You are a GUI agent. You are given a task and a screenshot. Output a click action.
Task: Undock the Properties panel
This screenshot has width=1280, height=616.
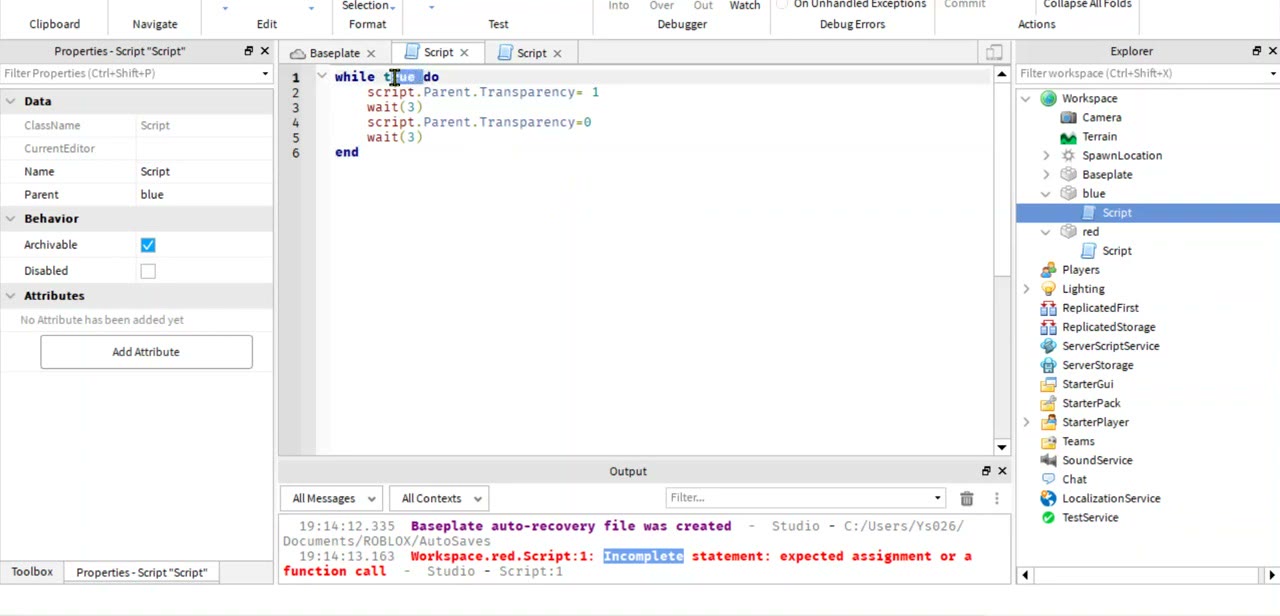[x=249, y=51]
